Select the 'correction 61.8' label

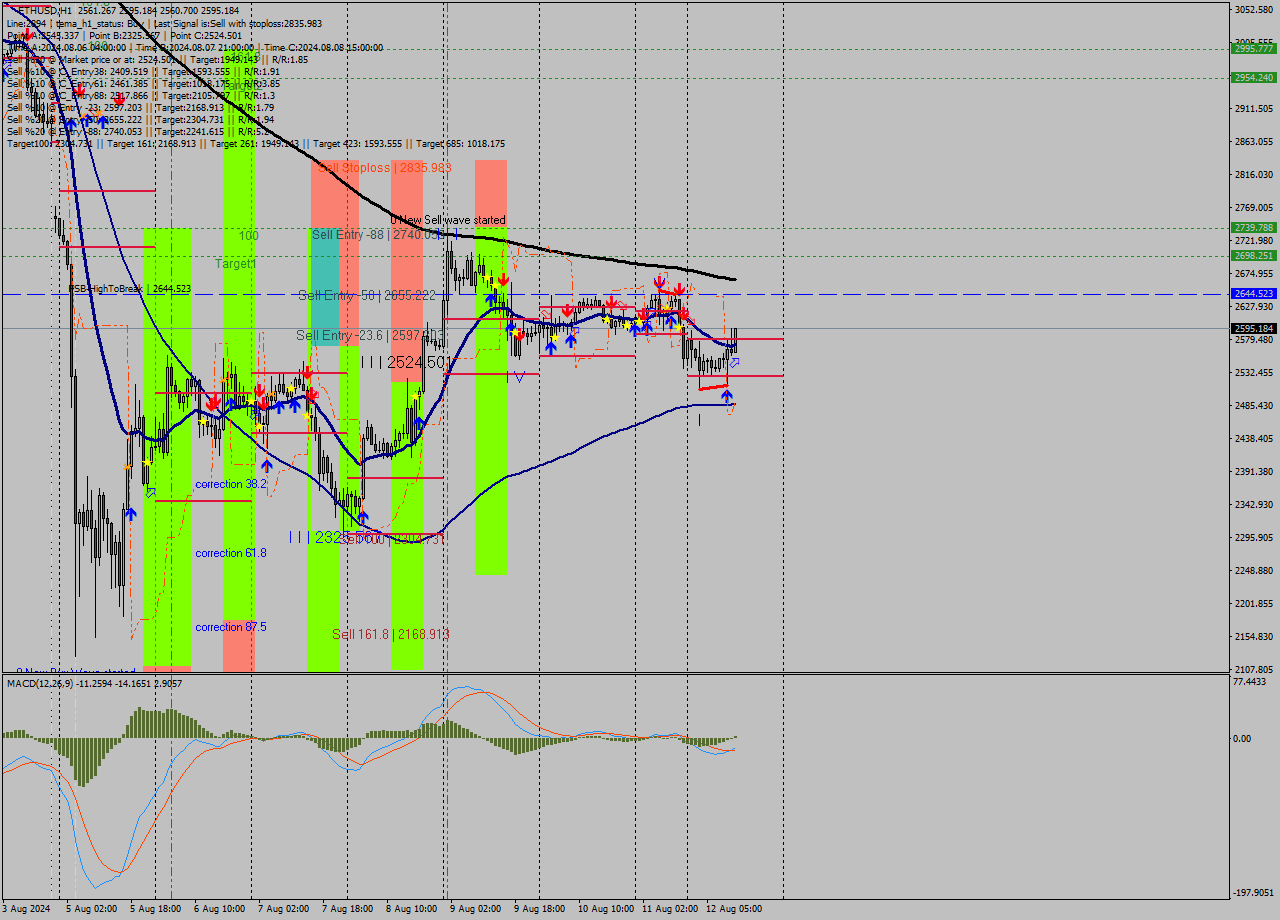231,553
